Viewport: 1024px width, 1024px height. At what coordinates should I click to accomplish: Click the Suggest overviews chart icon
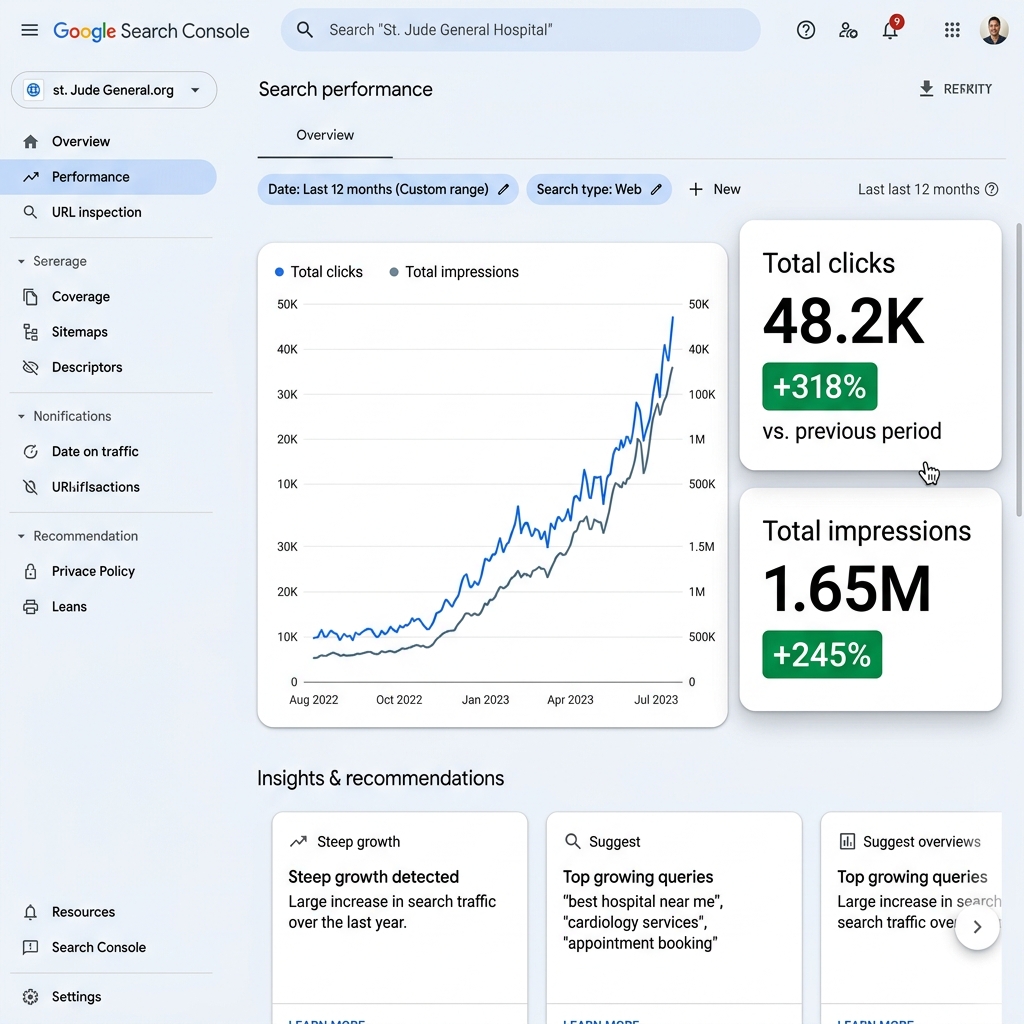point(847,841)
